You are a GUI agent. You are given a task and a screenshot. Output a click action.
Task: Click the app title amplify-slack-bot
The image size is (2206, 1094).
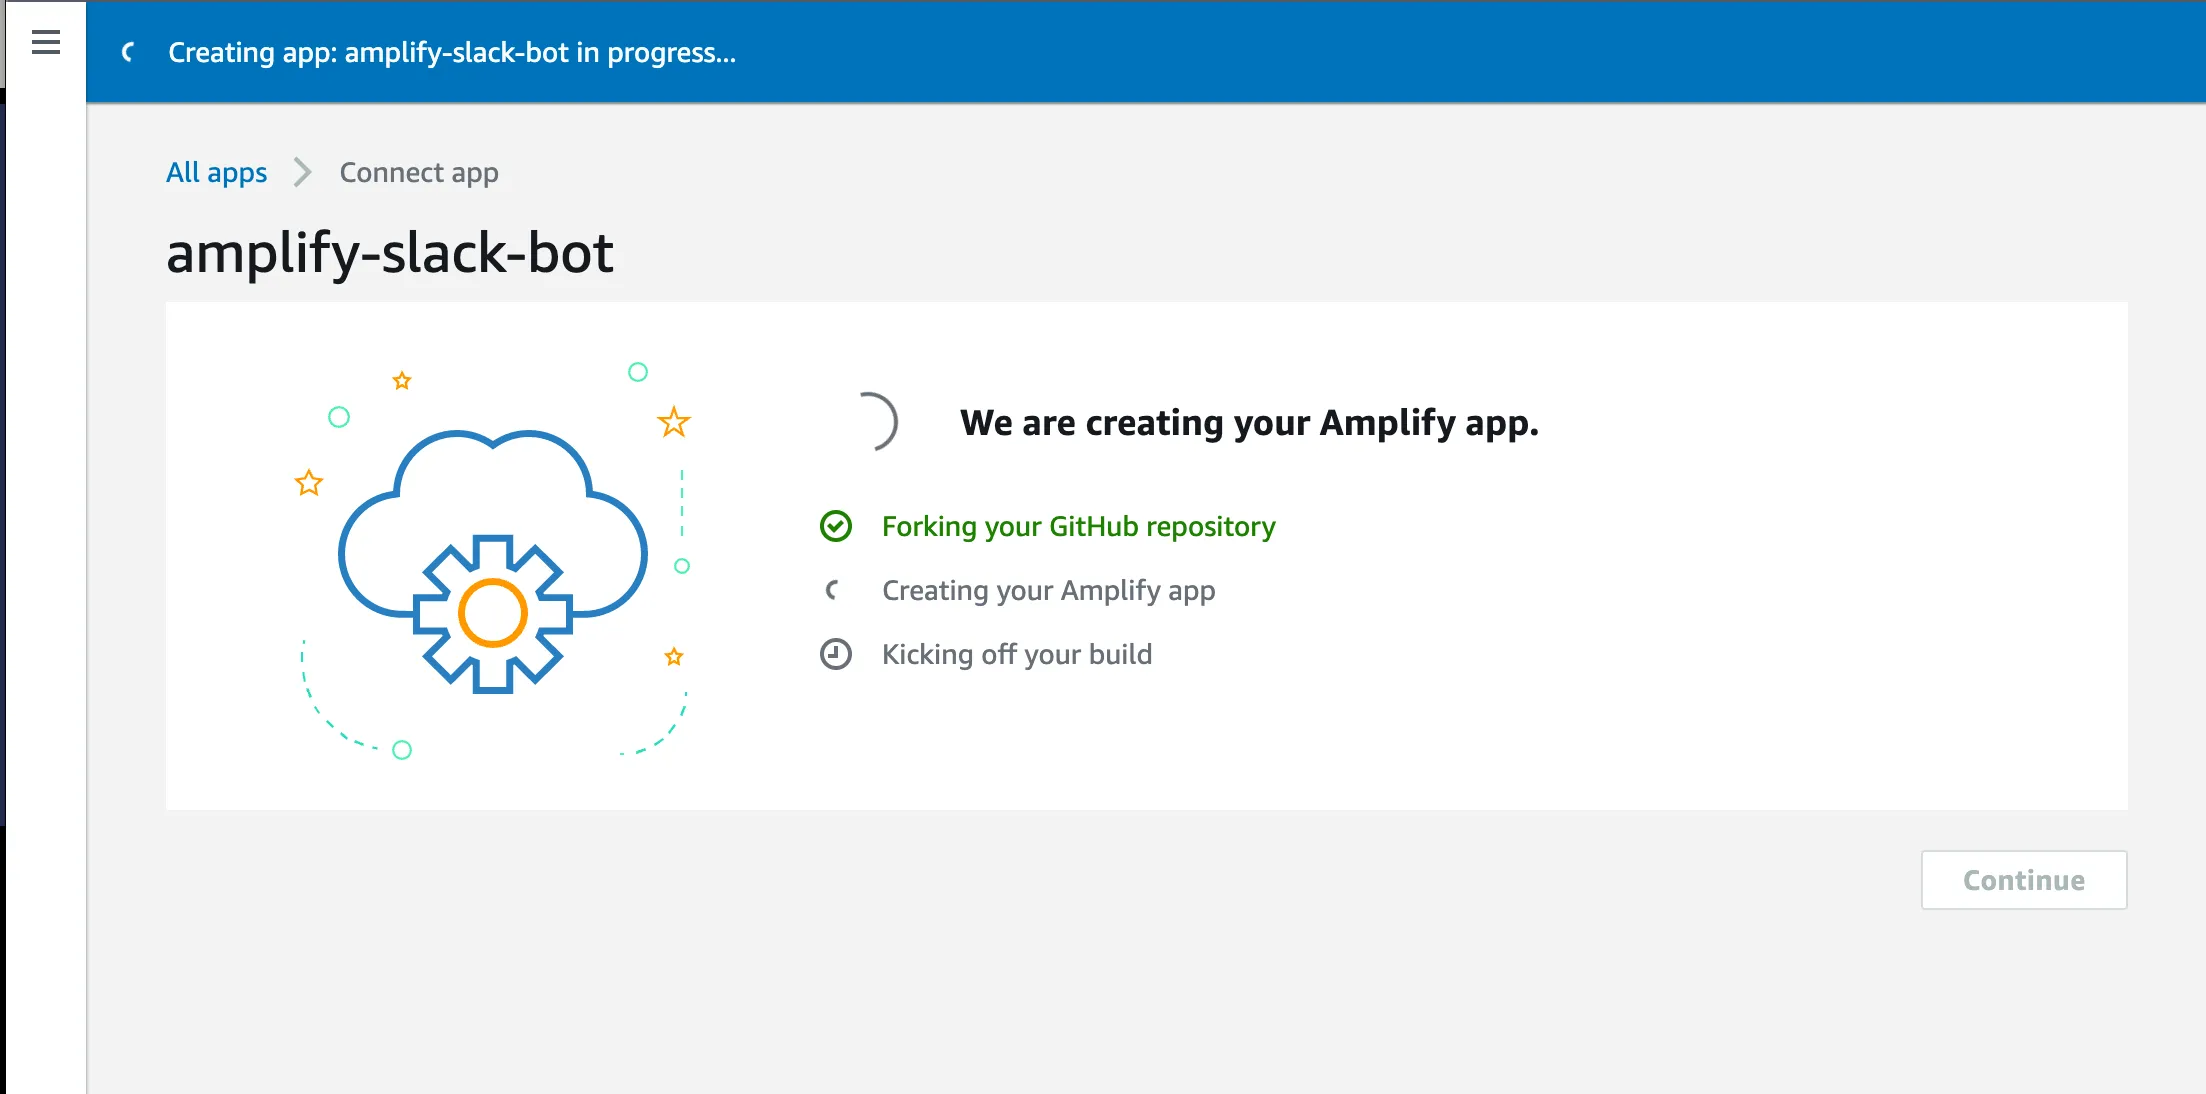click(390, 252)
